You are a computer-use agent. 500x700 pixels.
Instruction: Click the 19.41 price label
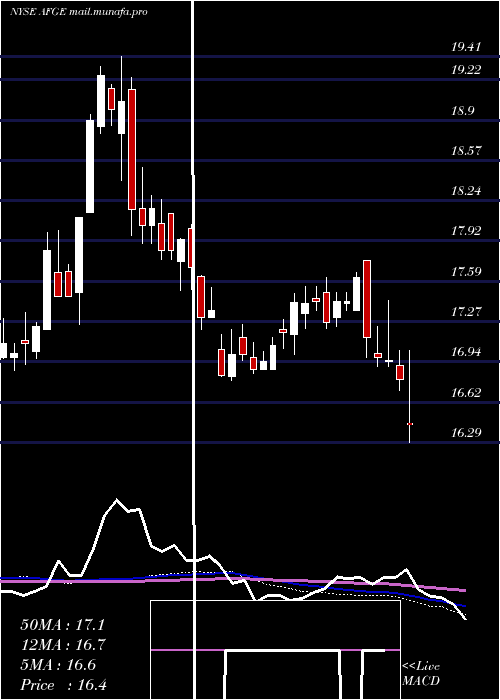466,46
